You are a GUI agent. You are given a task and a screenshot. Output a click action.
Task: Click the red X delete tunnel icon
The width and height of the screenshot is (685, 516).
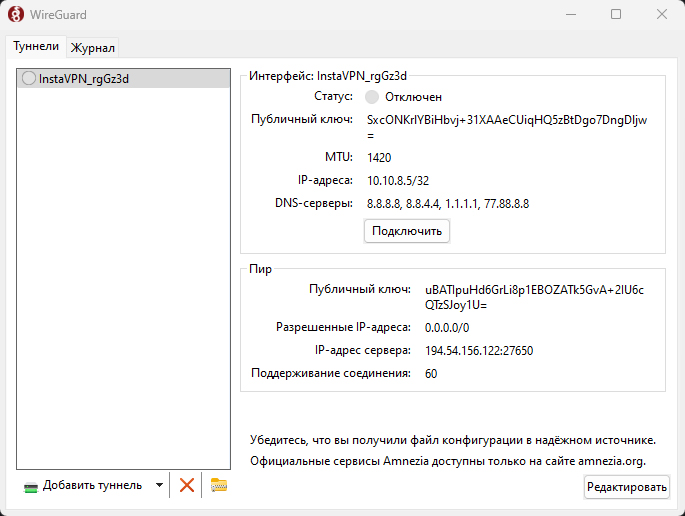[187, 485]
